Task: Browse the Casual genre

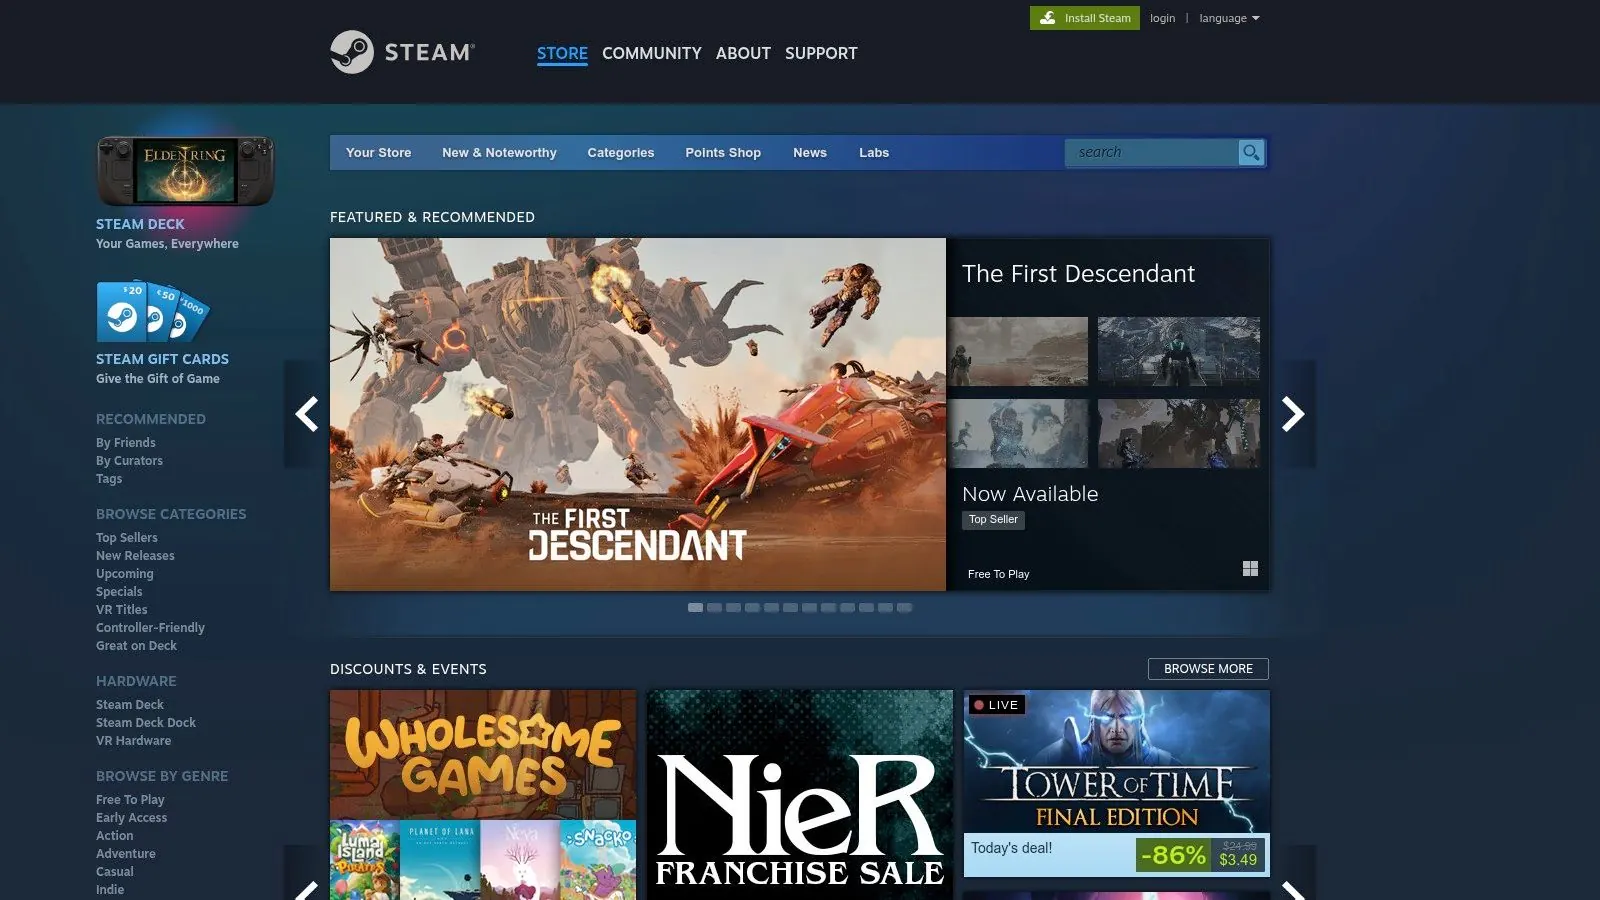Action: pyautogui.click(x=115, y=872)
